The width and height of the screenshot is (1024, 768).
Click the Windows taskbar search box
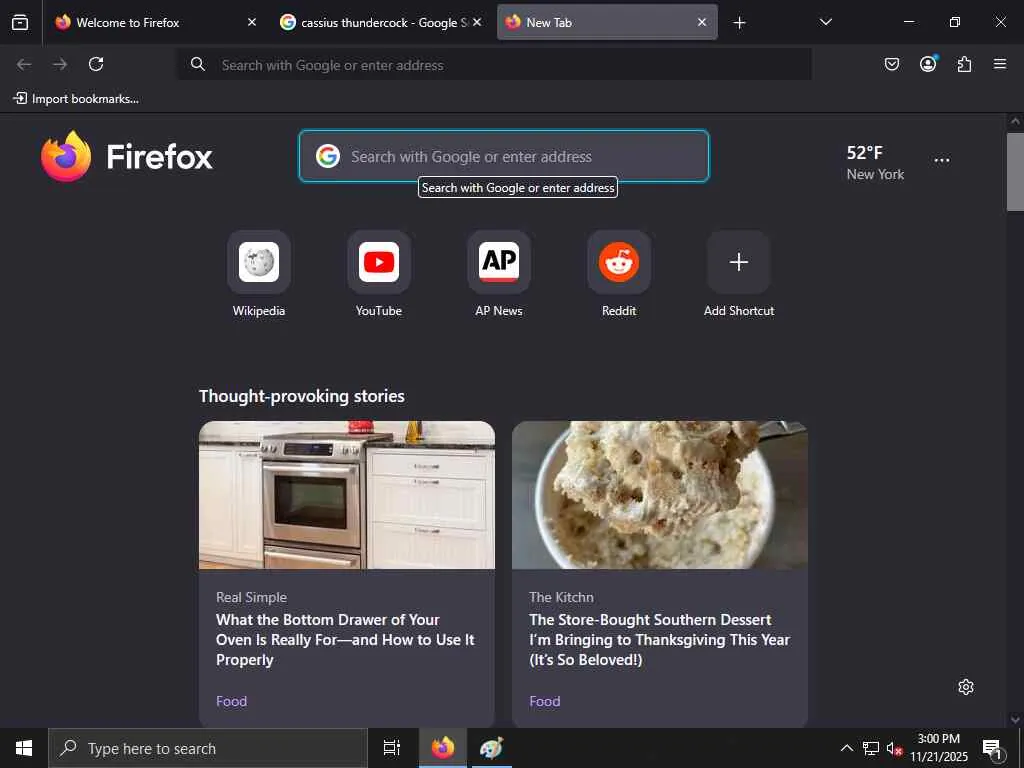point(208,748)
